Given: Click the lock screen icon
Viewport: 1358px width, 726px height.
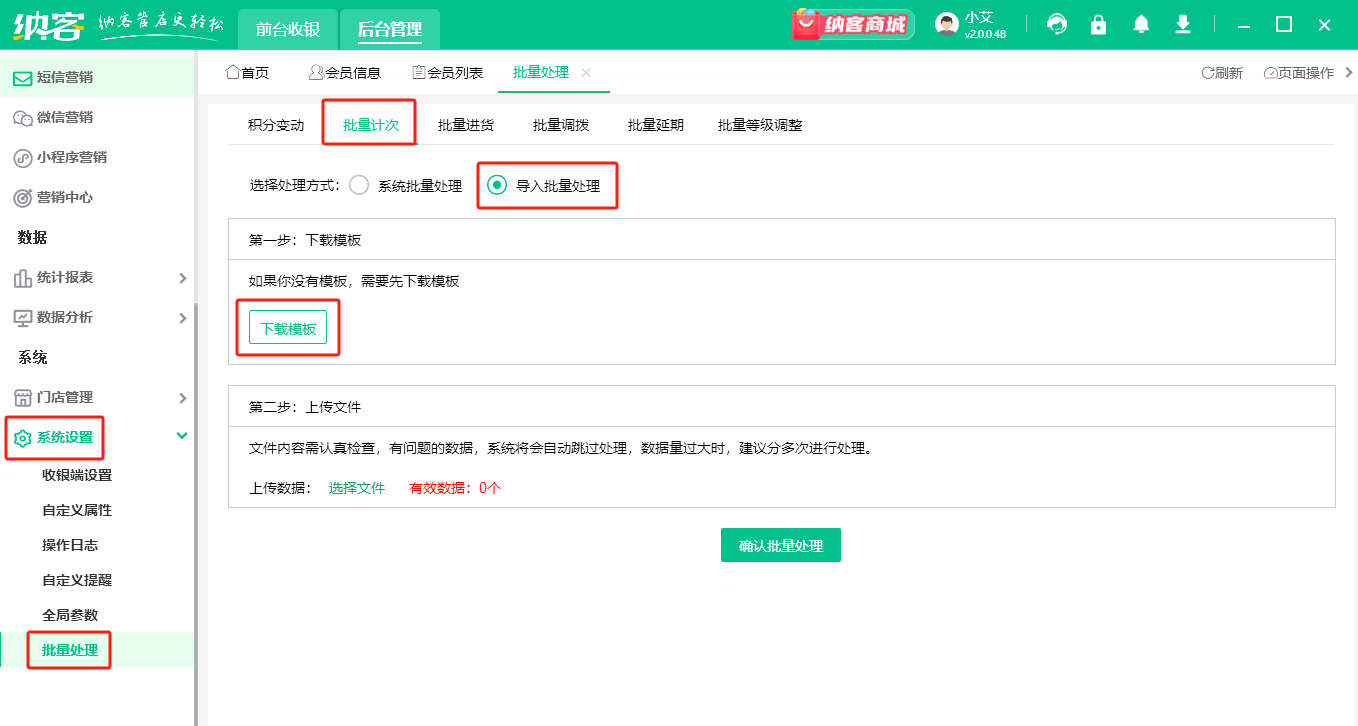Looking at the screenshot, I should click(1099, 25).
